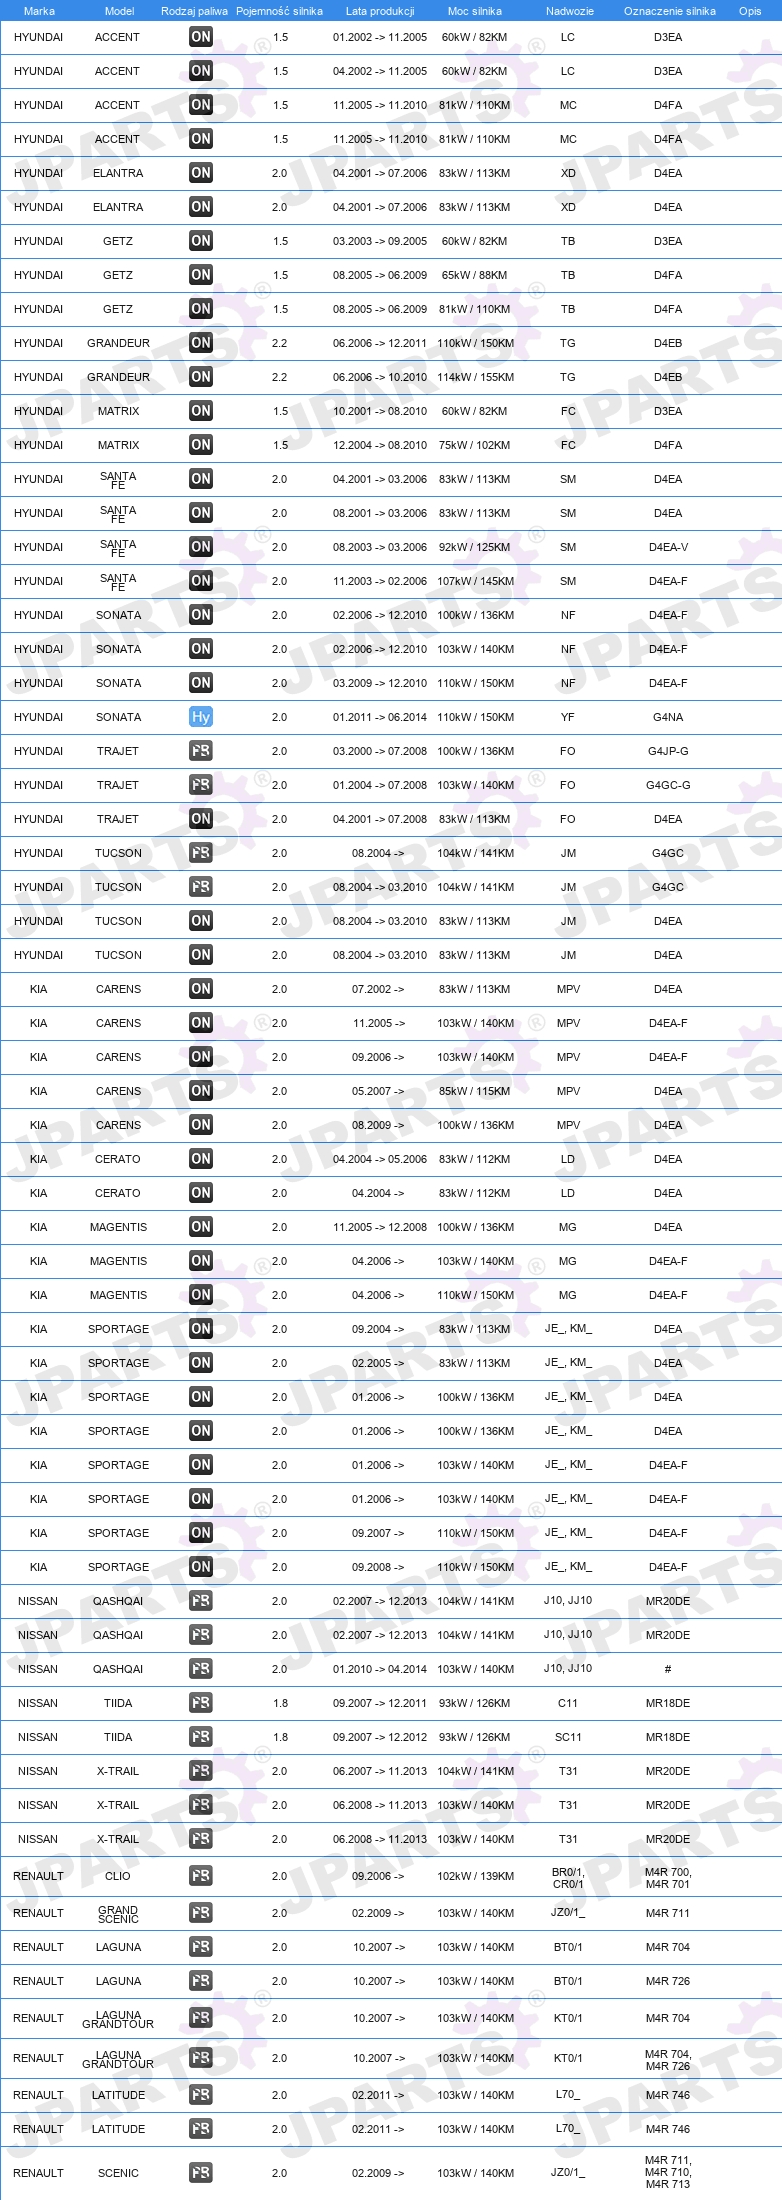Click the M4R 700, M4R 701 engine cell
This screenshot has width=782, height=2200.
[668, 1877]
